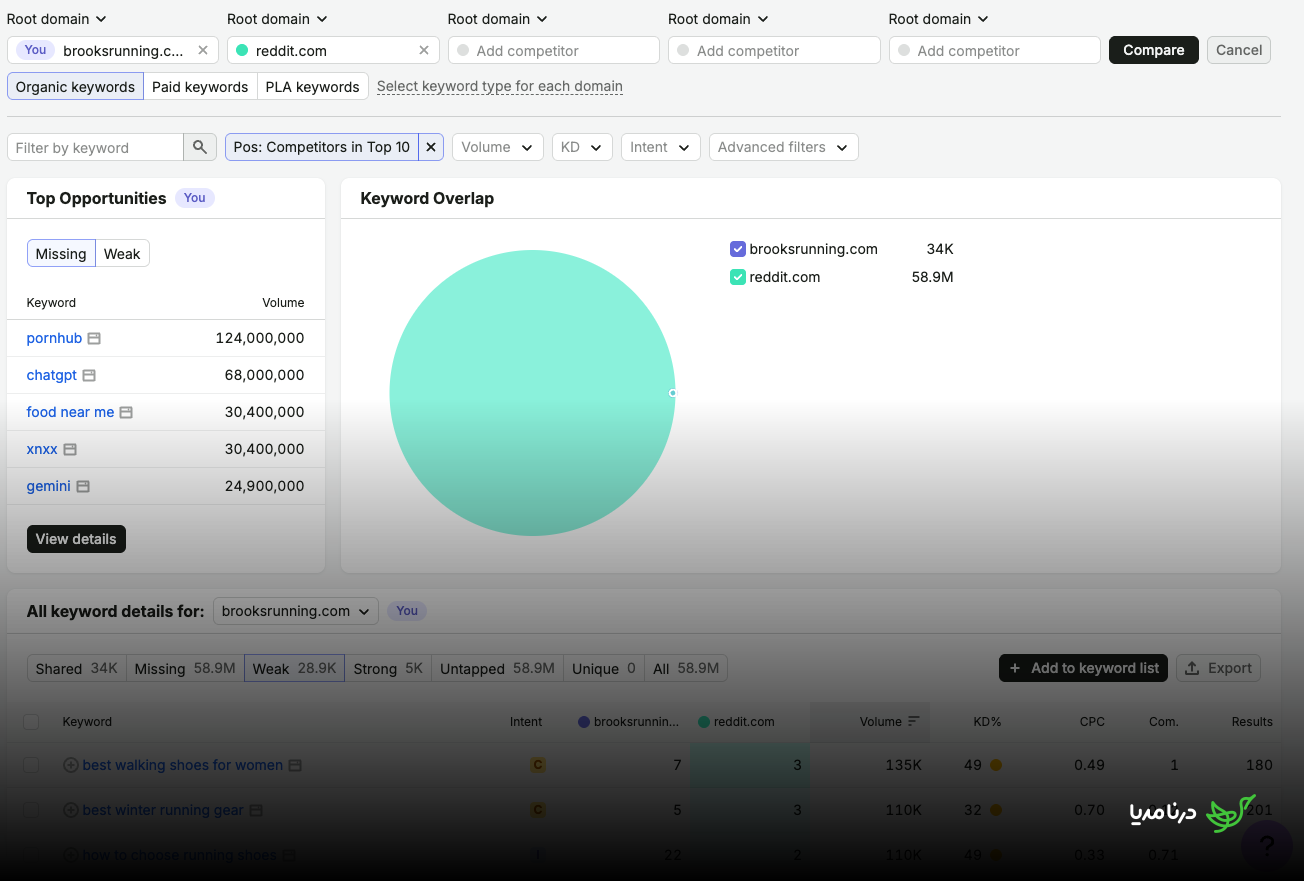Image resolution: width=1304 pixels, height=881 pixels.
Task: Add best winter running gear keyword
Action: (x=71, y=810)
